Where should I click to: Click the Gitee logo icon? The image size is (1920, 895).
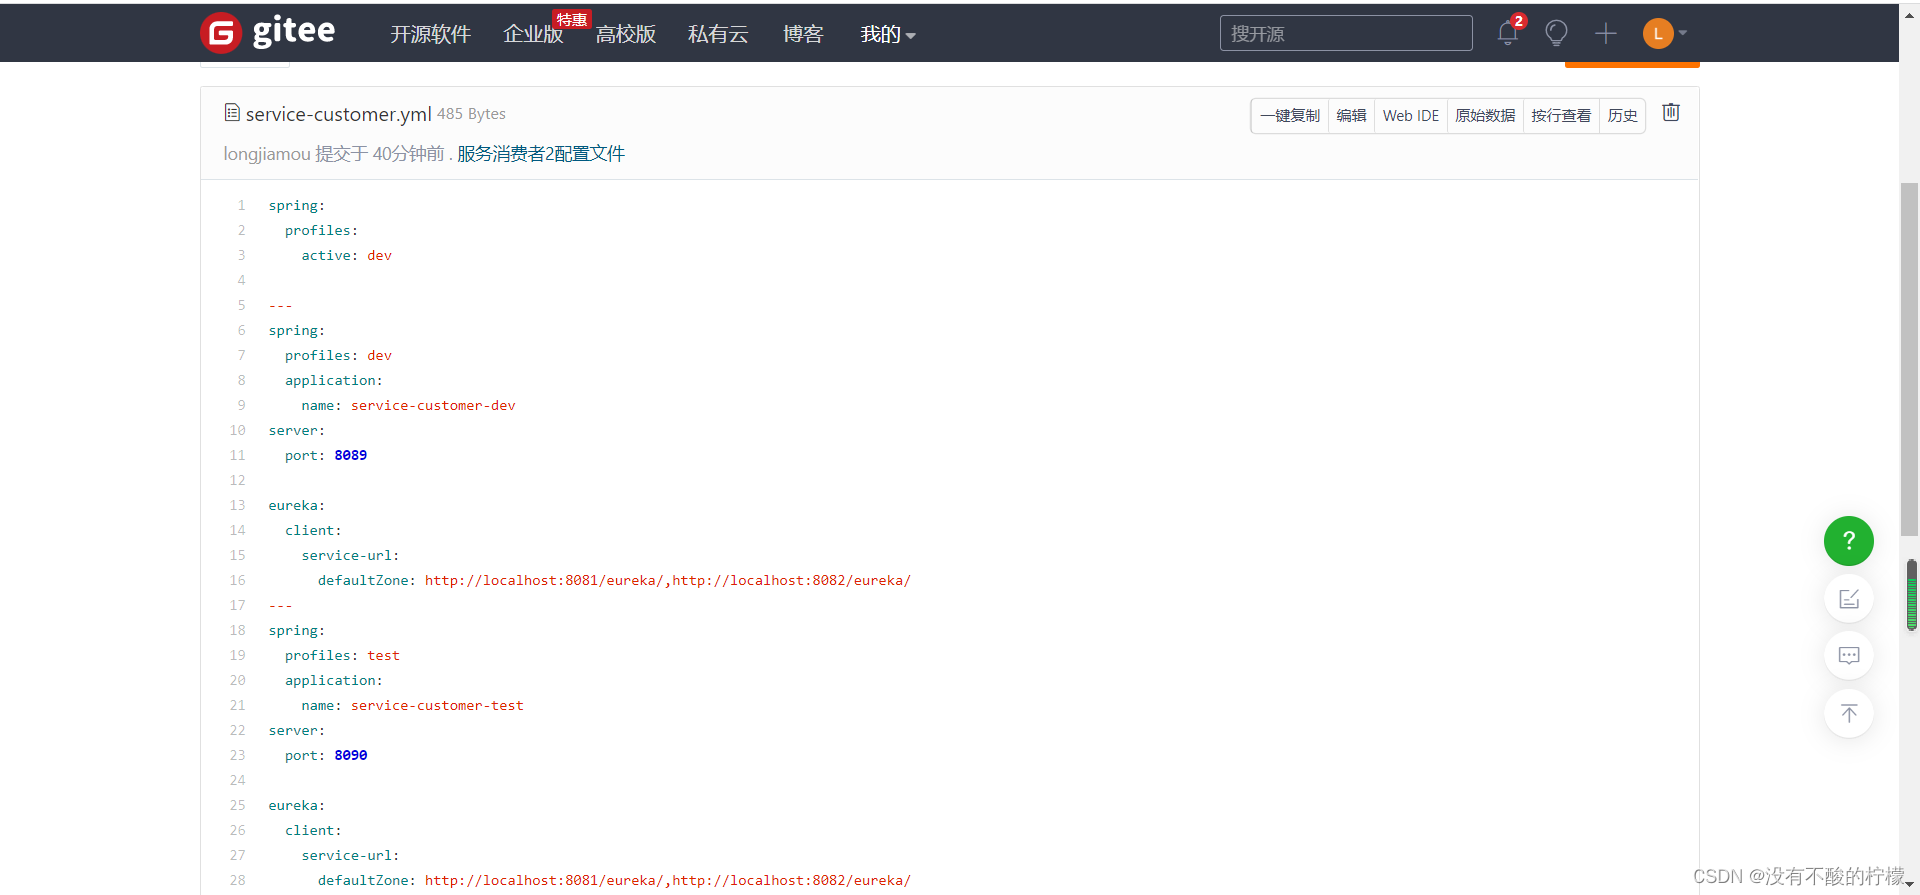pos(221,33)
